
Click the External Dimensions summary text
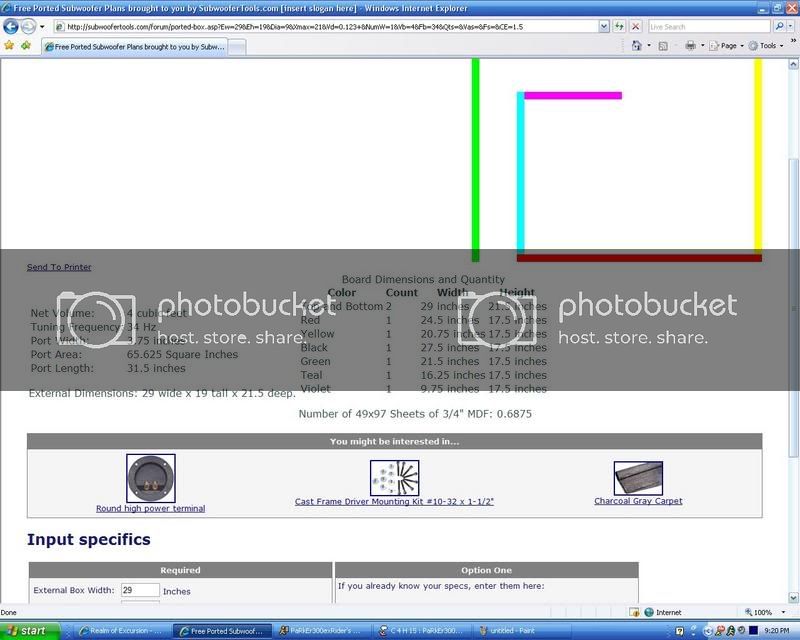162,393
